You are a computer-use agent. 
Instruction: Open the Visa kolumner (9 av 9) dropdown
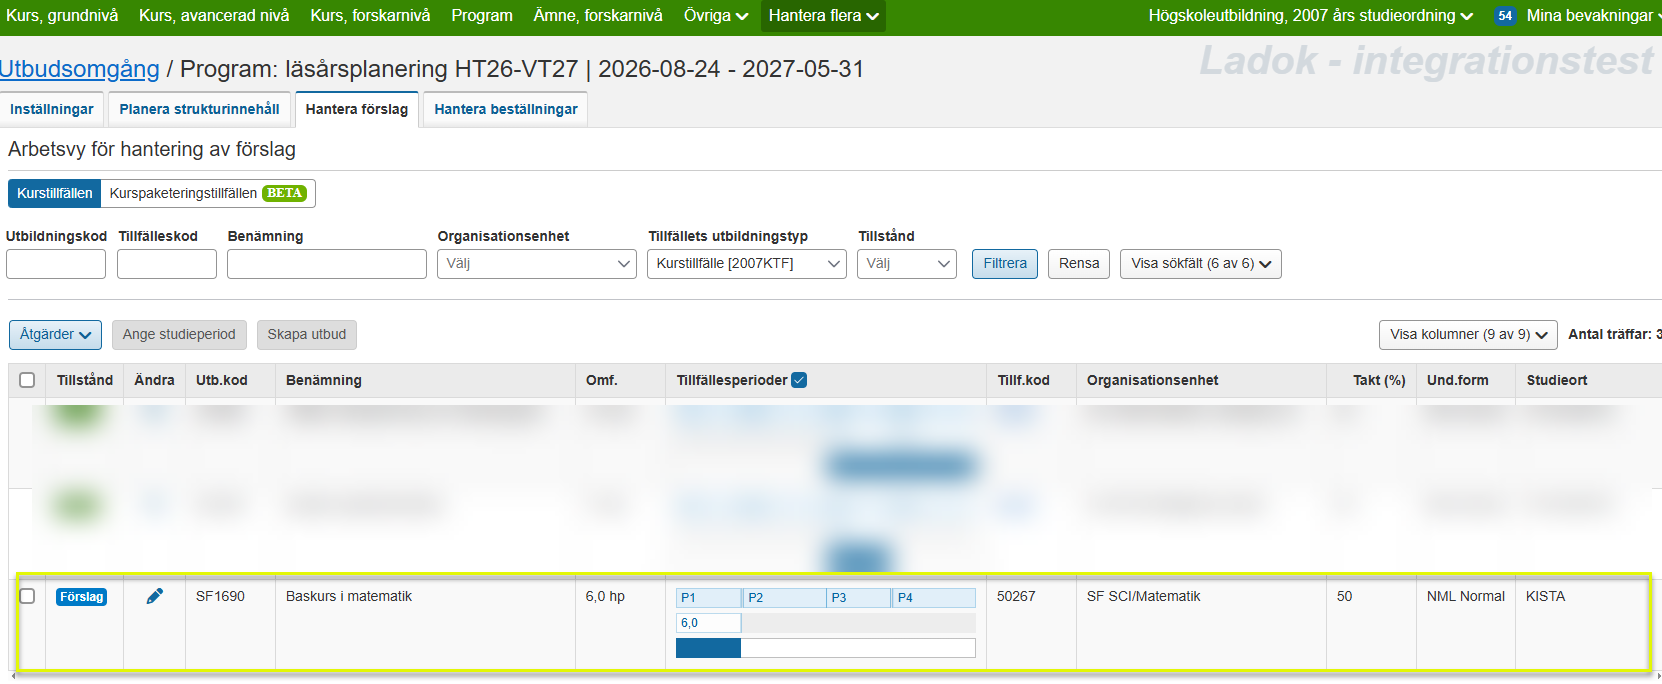tap(1468, 335)
